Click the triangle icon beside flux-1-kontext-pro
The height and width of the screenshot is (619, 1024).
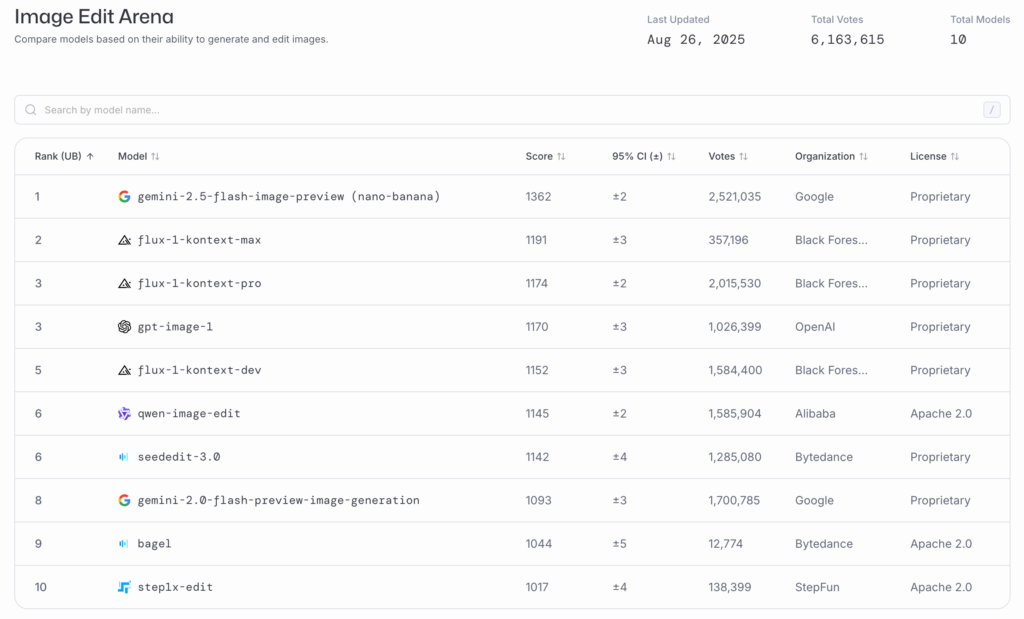[124, 283]
